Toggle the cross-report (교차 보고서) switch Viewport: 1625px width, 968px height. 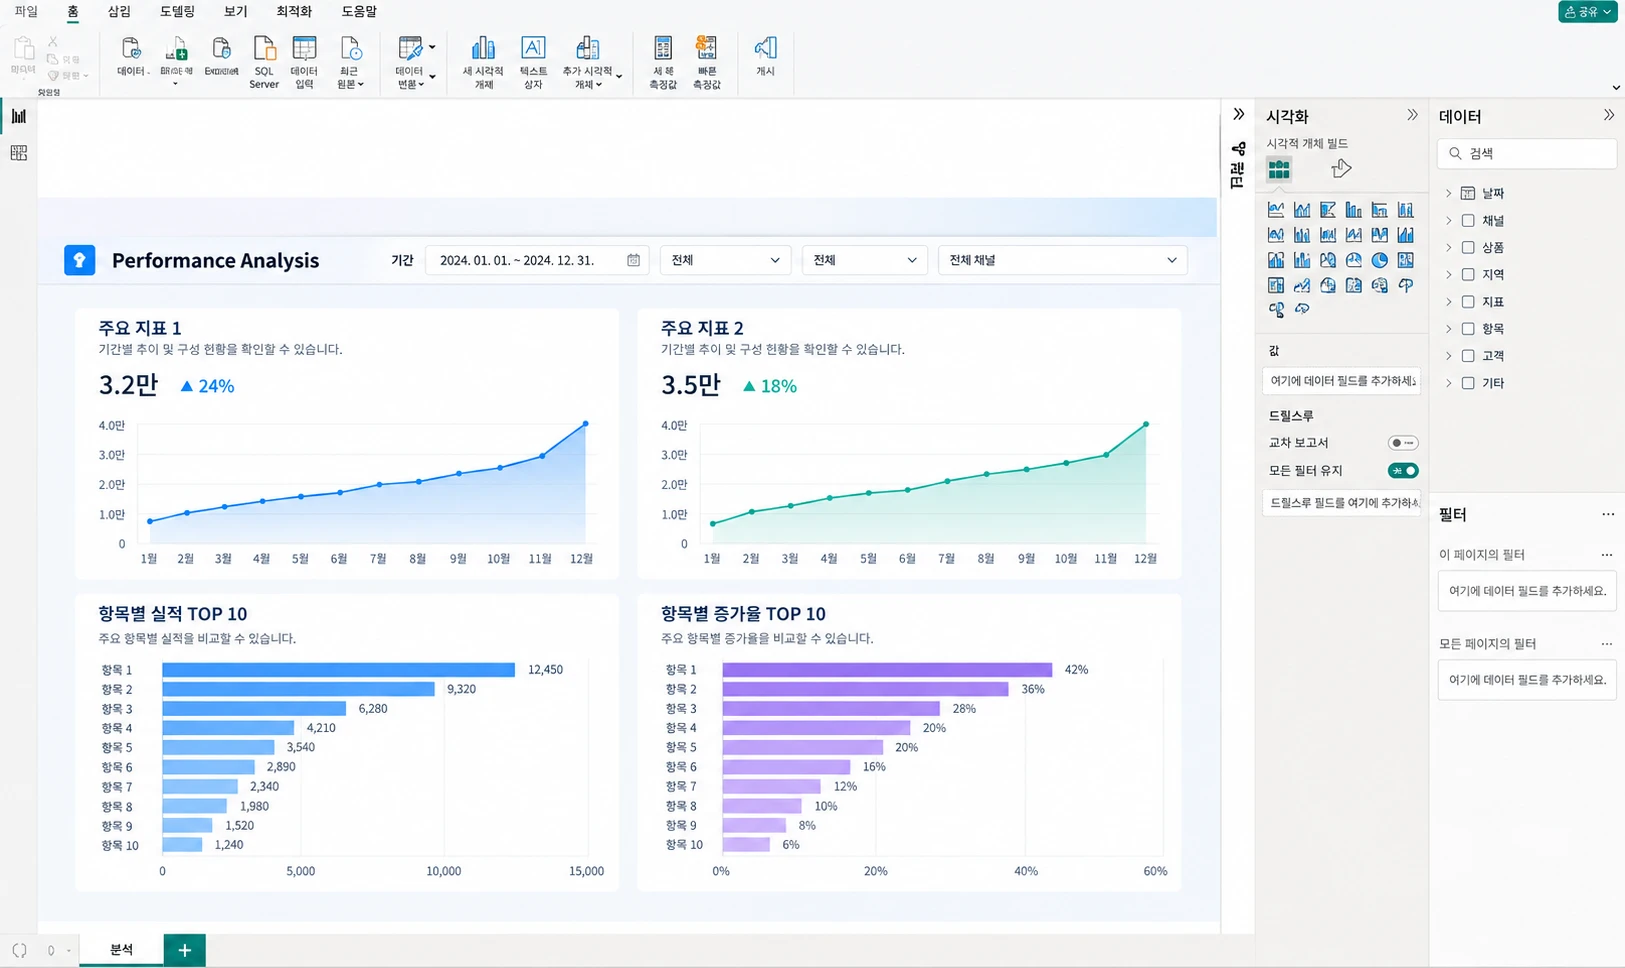pyautogui.click(x=1403, y=443)
